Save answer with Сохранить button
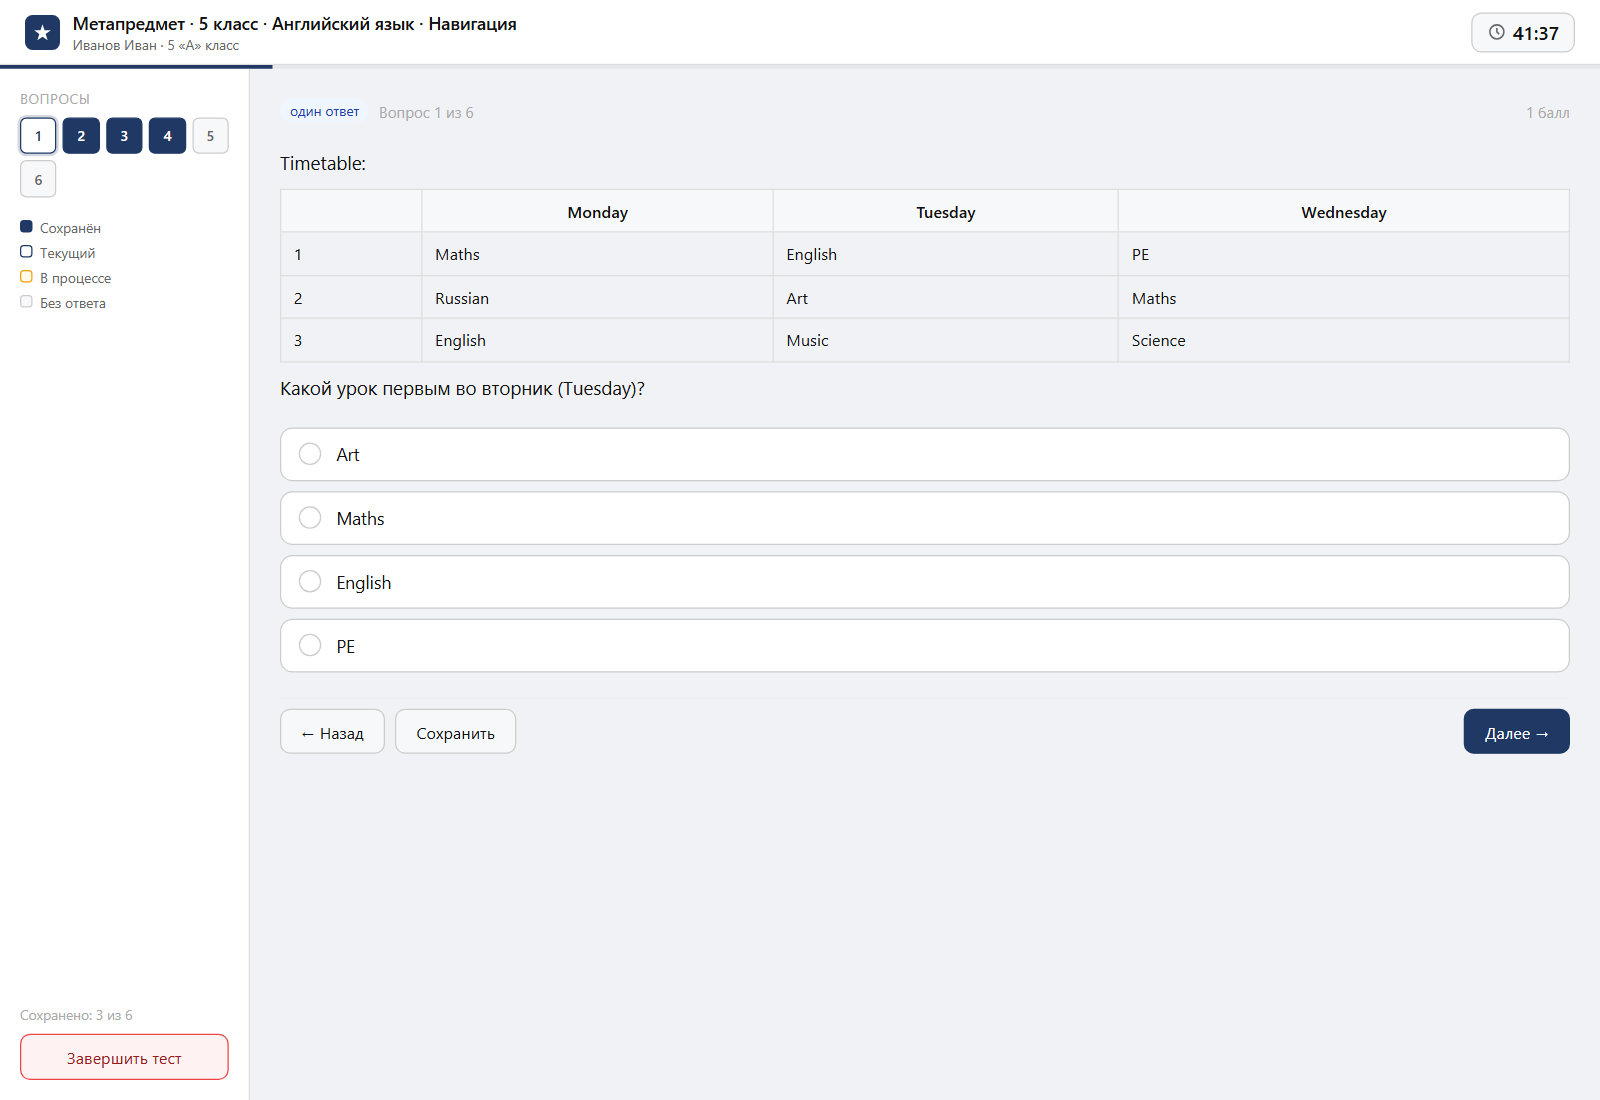The width and height of the screenshot is (1600, 1100). (455, 732)
